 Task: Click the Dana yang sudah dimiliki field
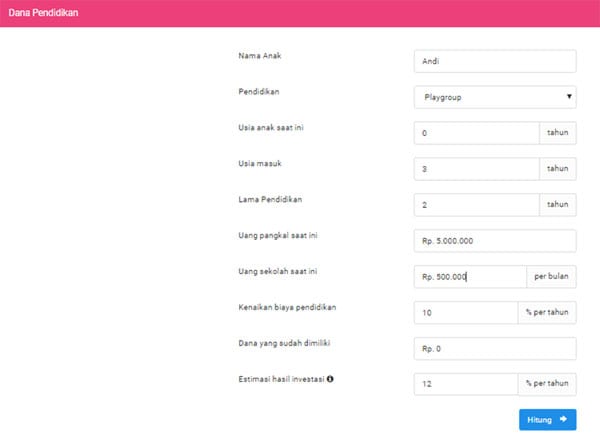point(495,349)
